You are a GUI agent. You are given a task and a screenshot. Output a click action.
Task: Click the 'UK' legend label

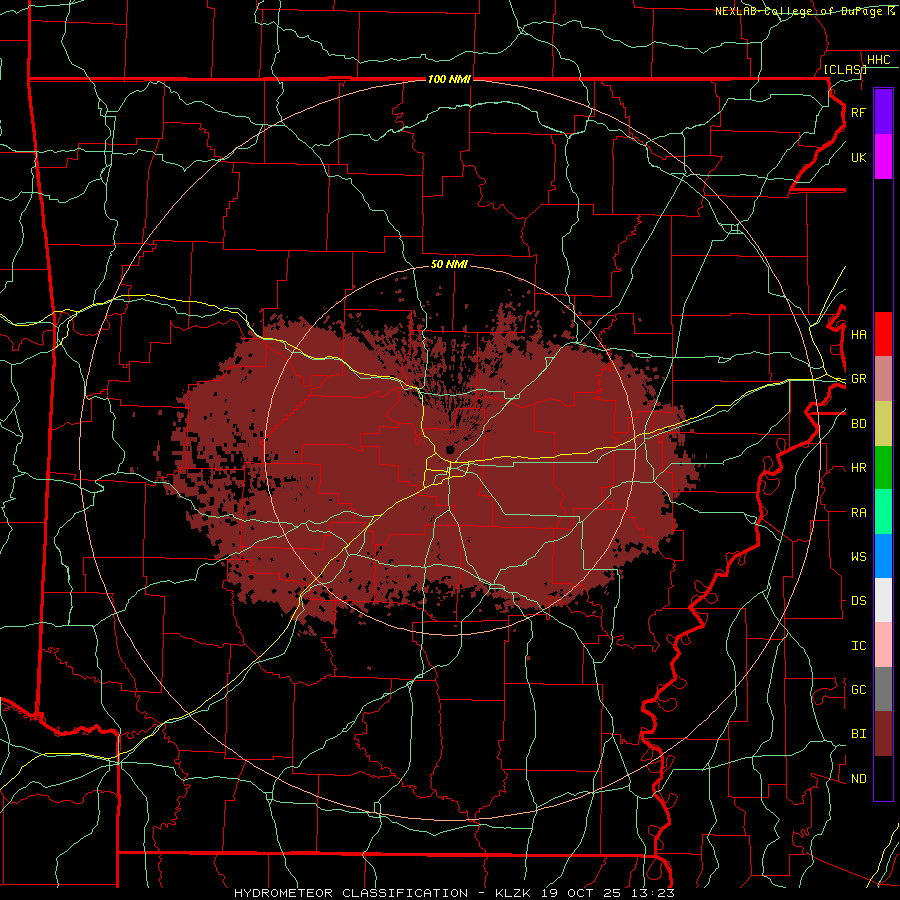pyautogui.click(x=858, y=157)
